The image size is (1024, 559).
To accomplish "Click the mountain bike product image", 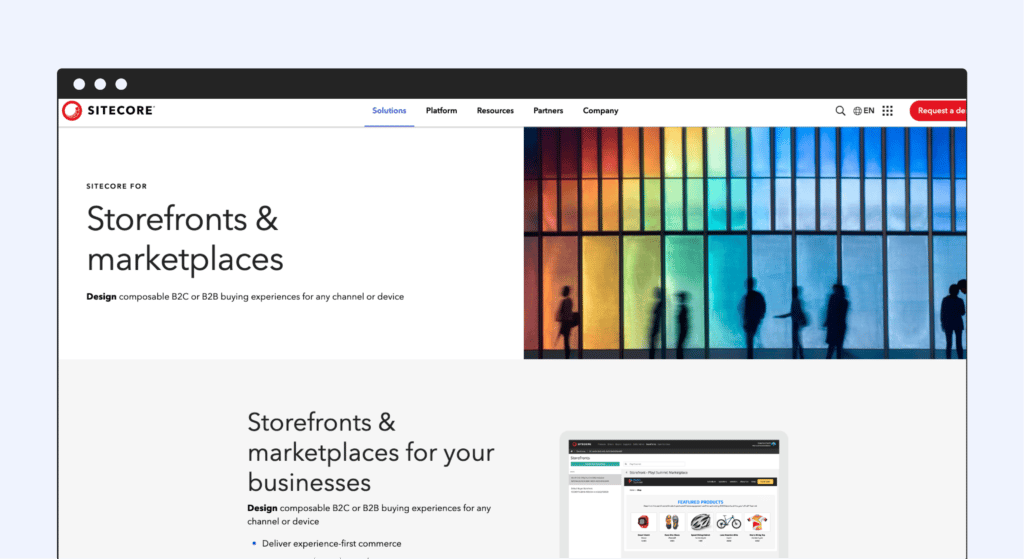I will (729, 522).
